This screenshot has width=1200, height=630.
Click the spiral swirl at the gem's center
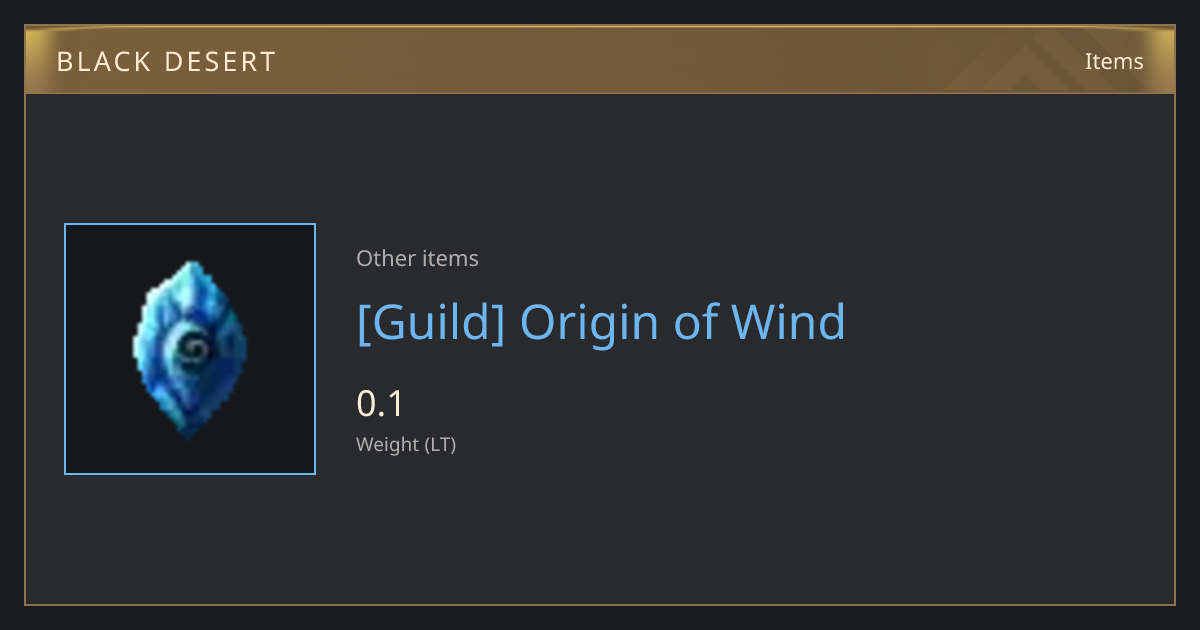190,348
